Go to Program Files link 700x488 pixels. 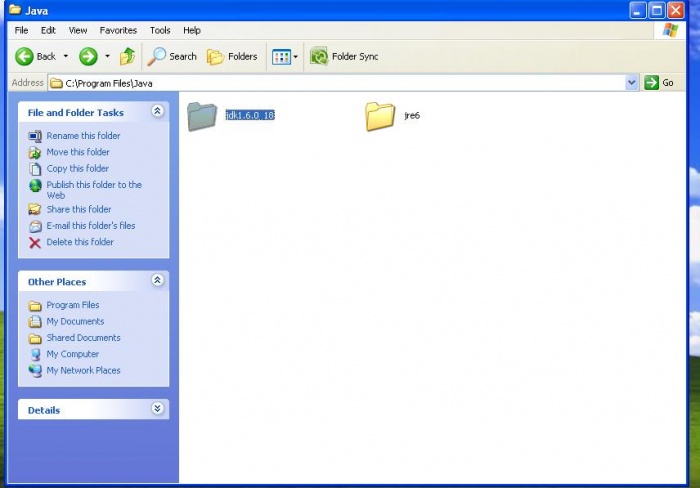[73, 305]
